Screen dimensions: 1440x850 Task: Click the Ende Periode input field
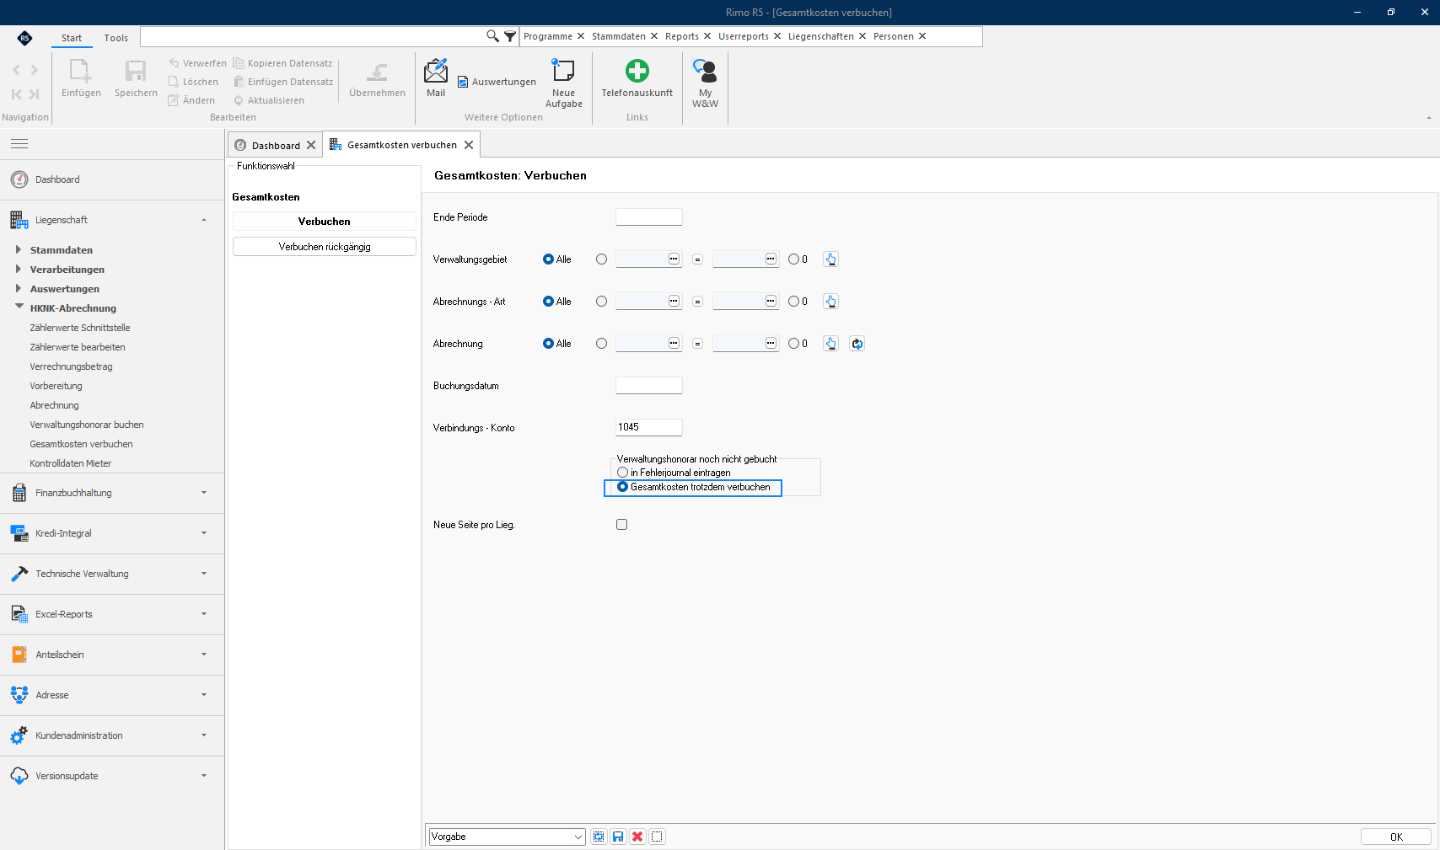pos(649,217)
